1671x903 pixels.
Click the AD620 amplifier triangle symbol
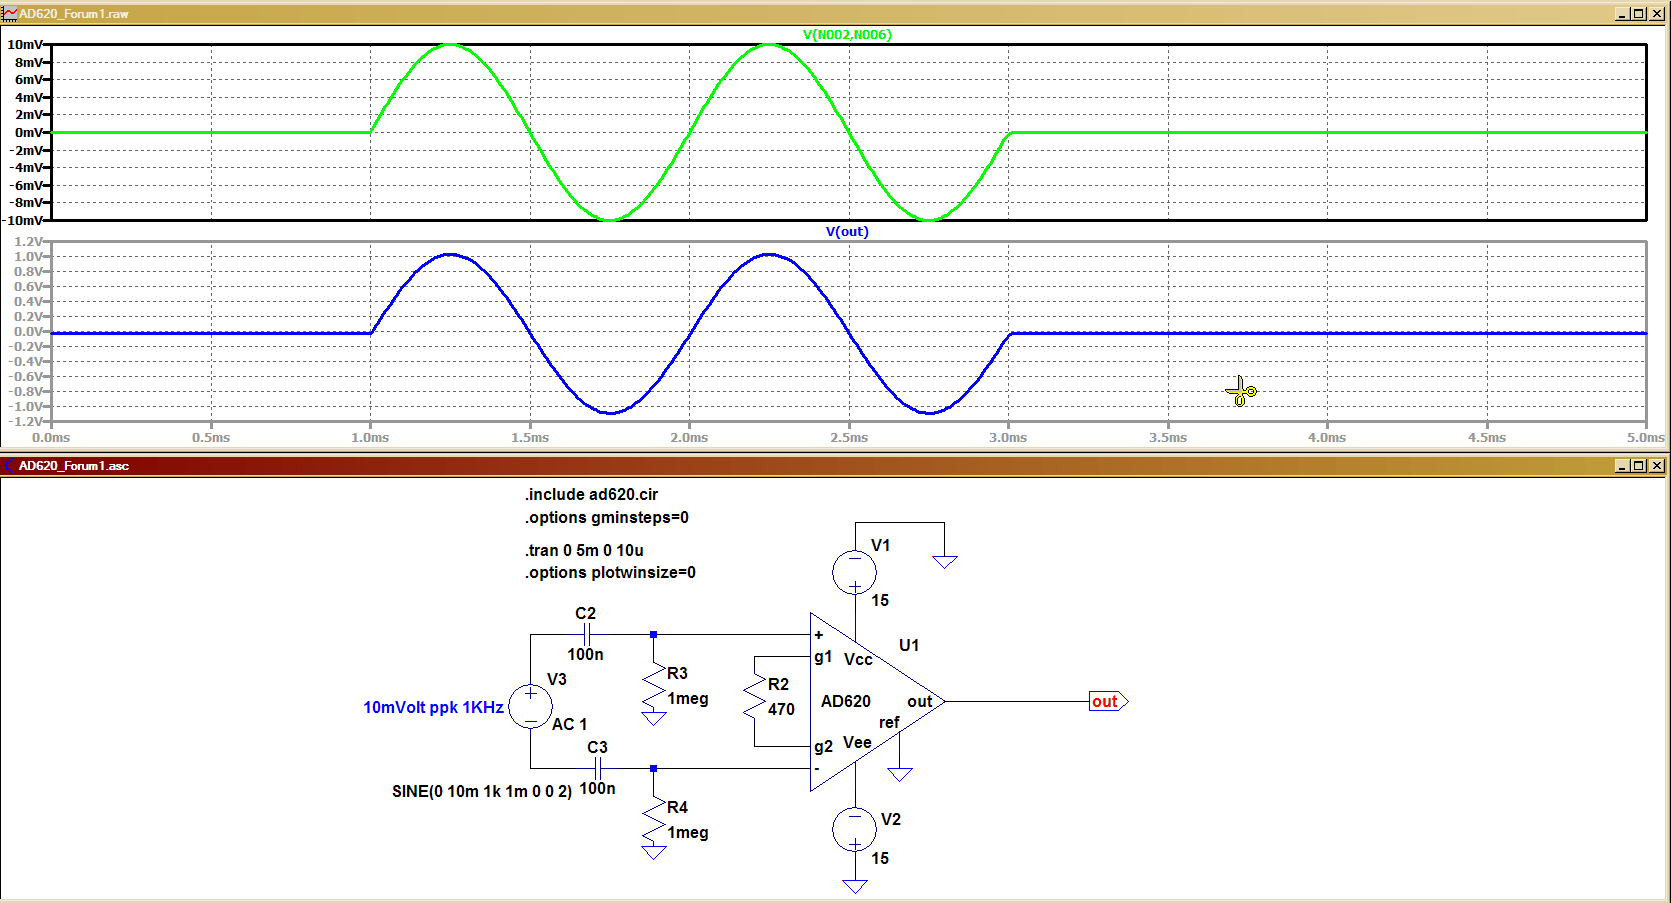[x=877, y=701]
